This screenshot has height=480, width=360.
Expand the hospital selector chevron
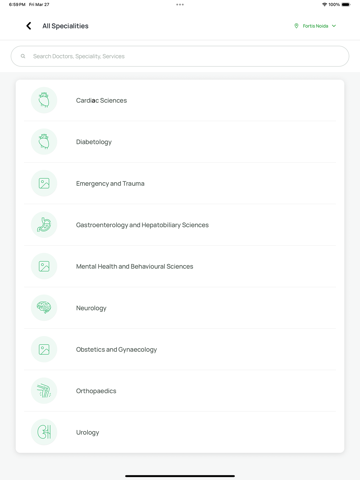[334, 26]
